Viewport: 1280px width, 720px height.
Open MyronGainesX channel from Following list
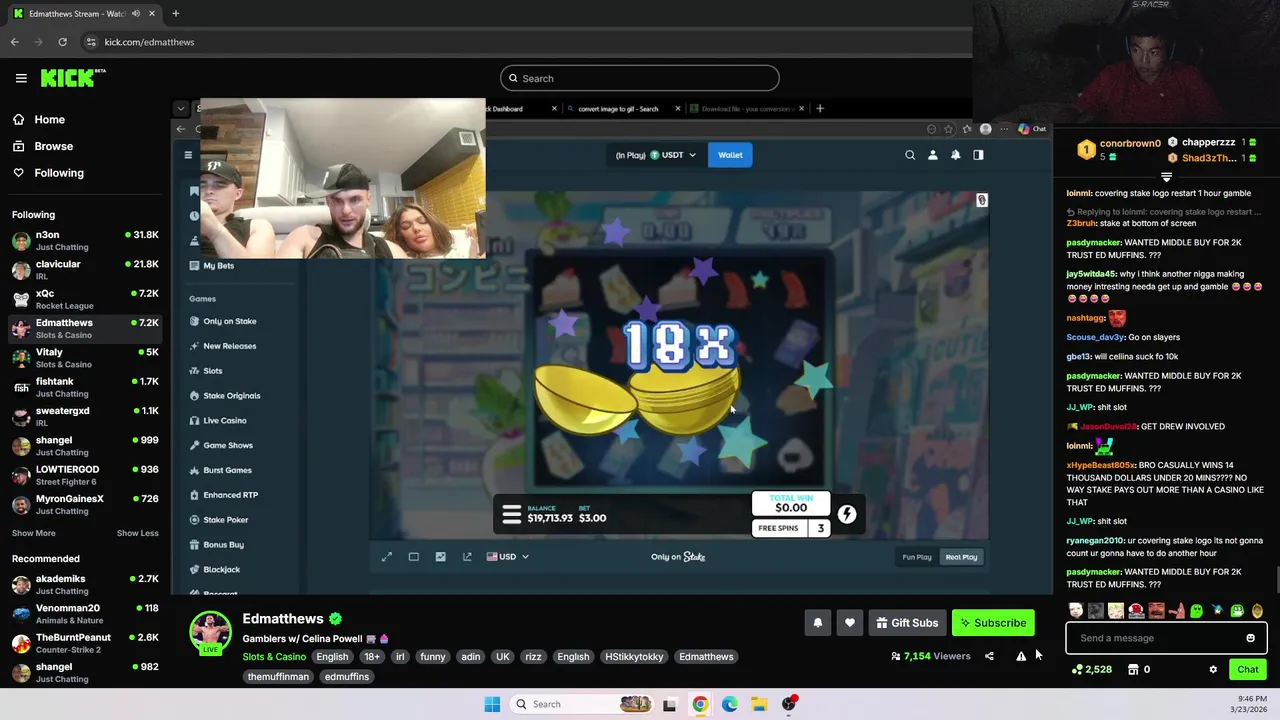(x=85, y=504)
